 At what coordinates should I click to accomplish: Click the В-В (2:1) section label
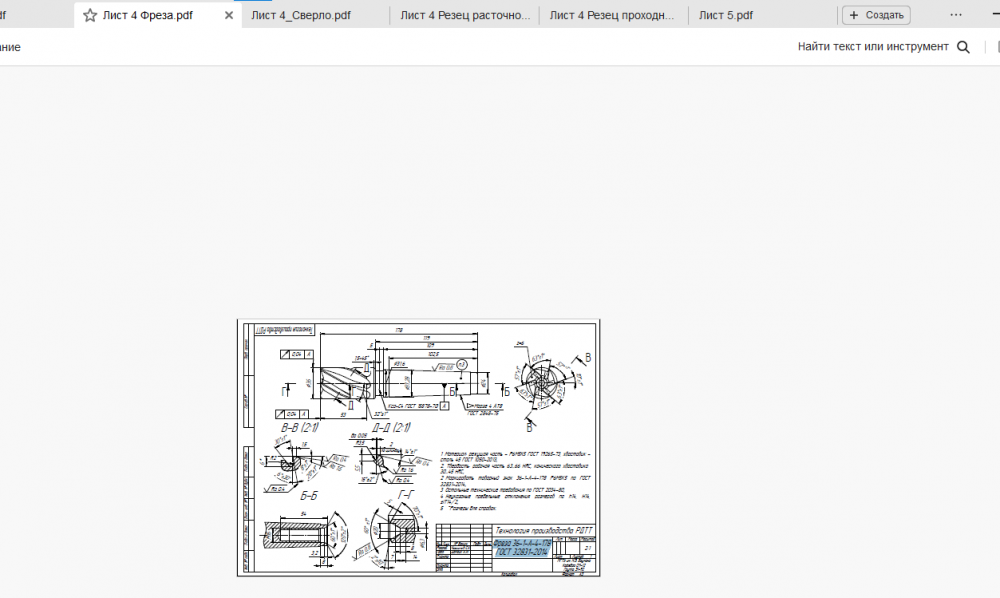[299, 427]
